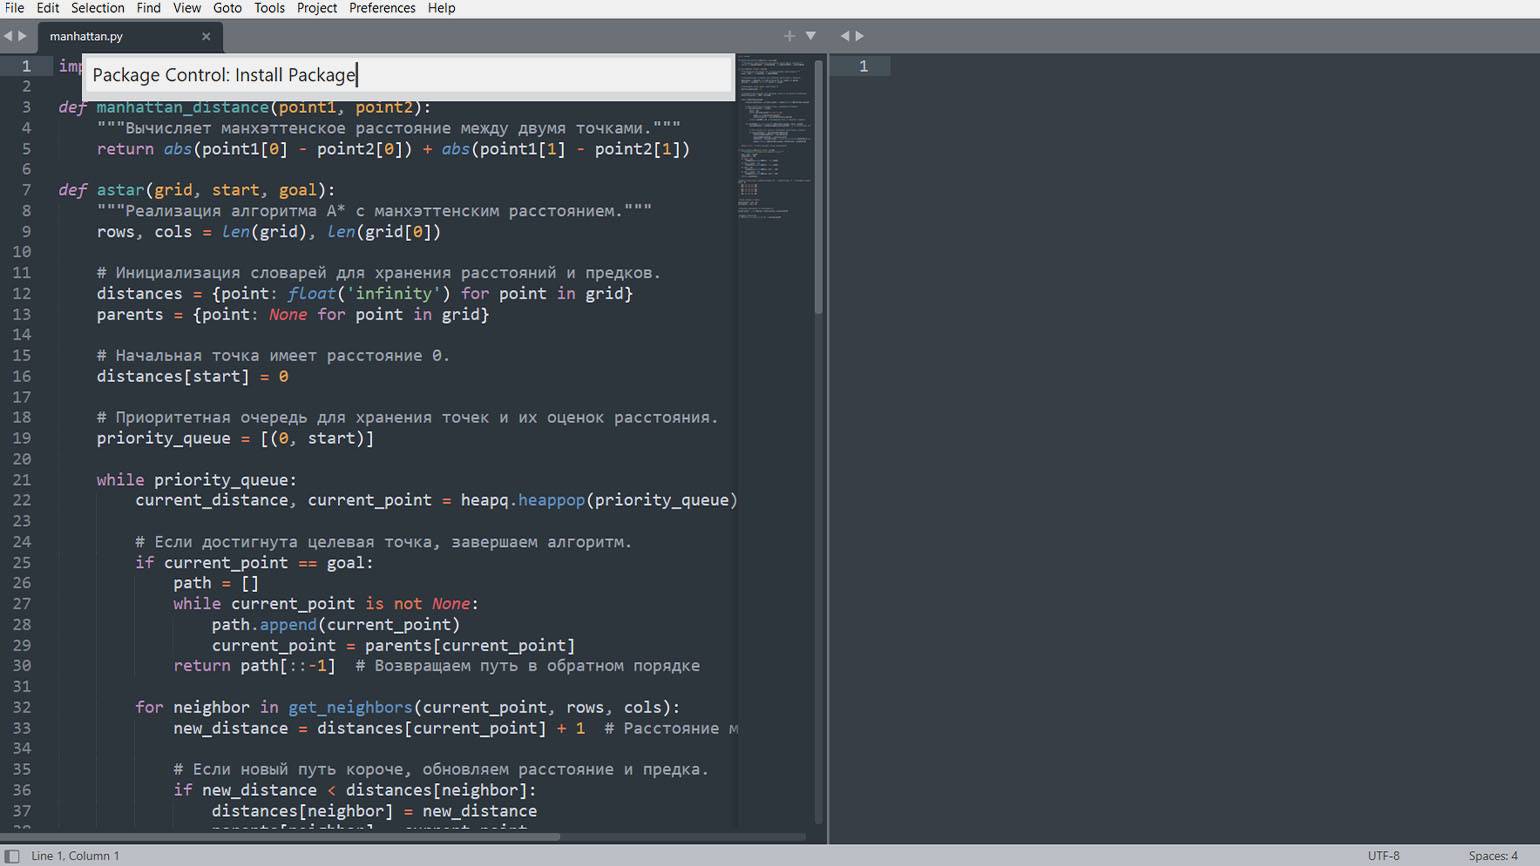Image resolution: width=1540 pixels, height=866 pixels.
Task: Click 'path.append(current_point)' line
Action: coord(336,625)
